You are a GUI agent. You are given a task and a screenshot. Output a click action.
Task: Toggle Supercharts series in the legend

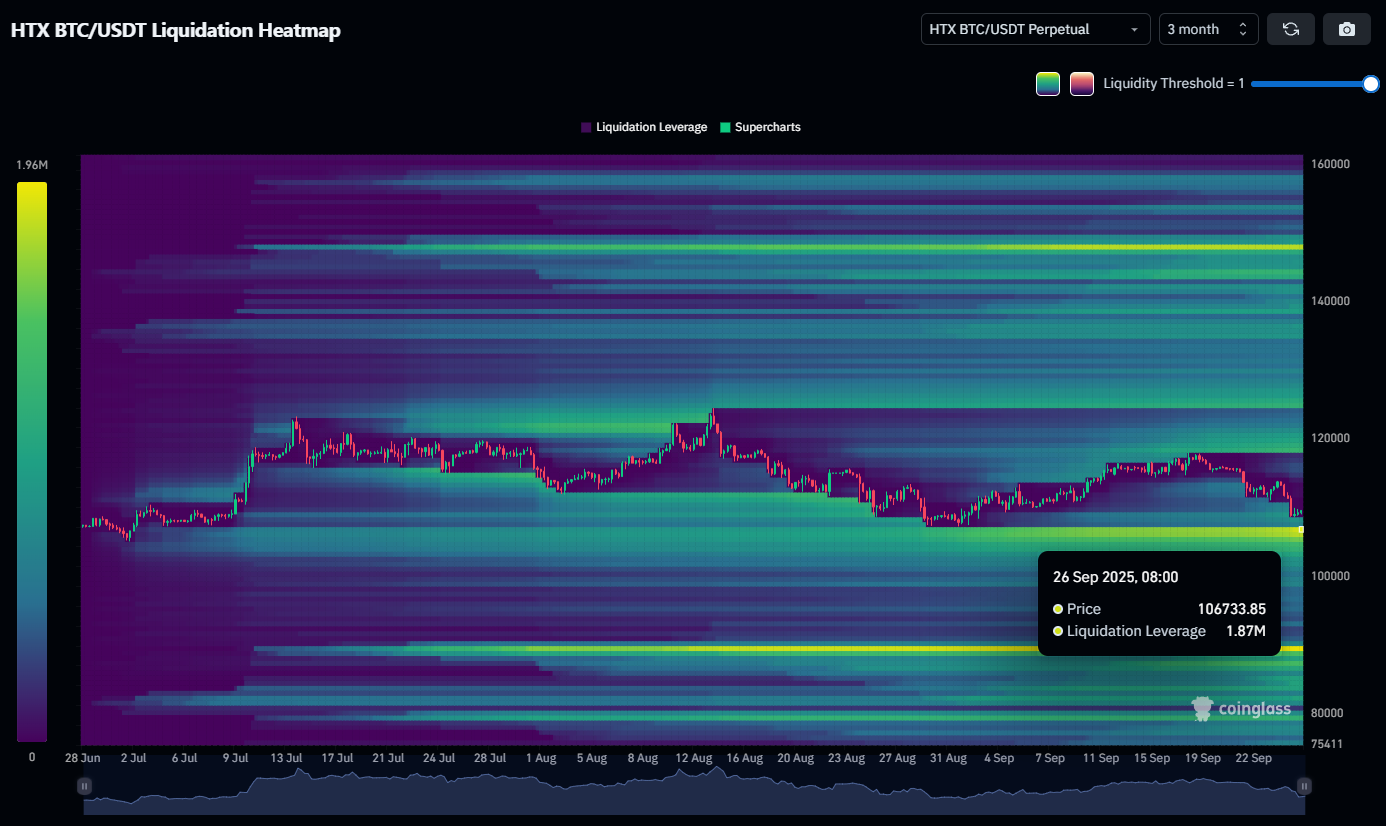pyautogui.click(x=767, y=127)
